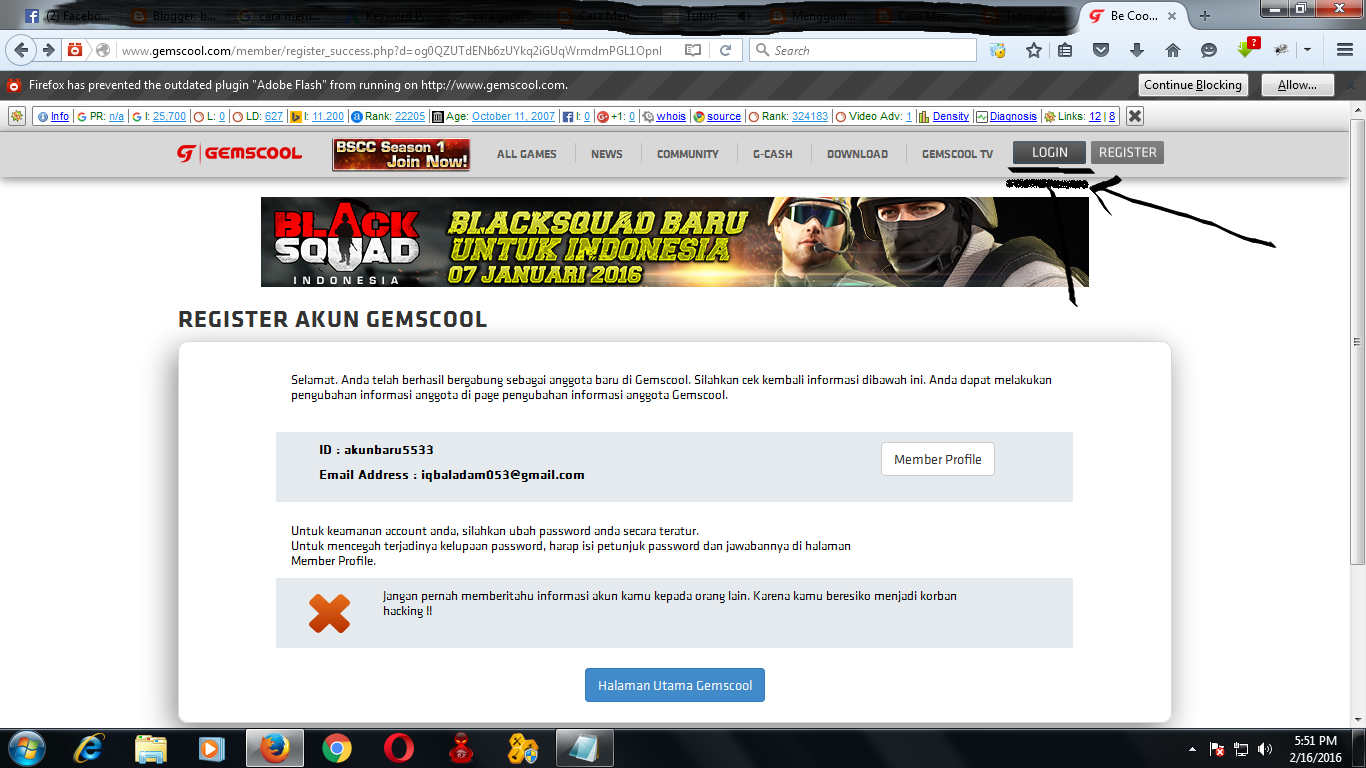This screenshot has height=768, width=1366.
Task: Launch Google Chrome from taskbar
Action: pos(337,748)
